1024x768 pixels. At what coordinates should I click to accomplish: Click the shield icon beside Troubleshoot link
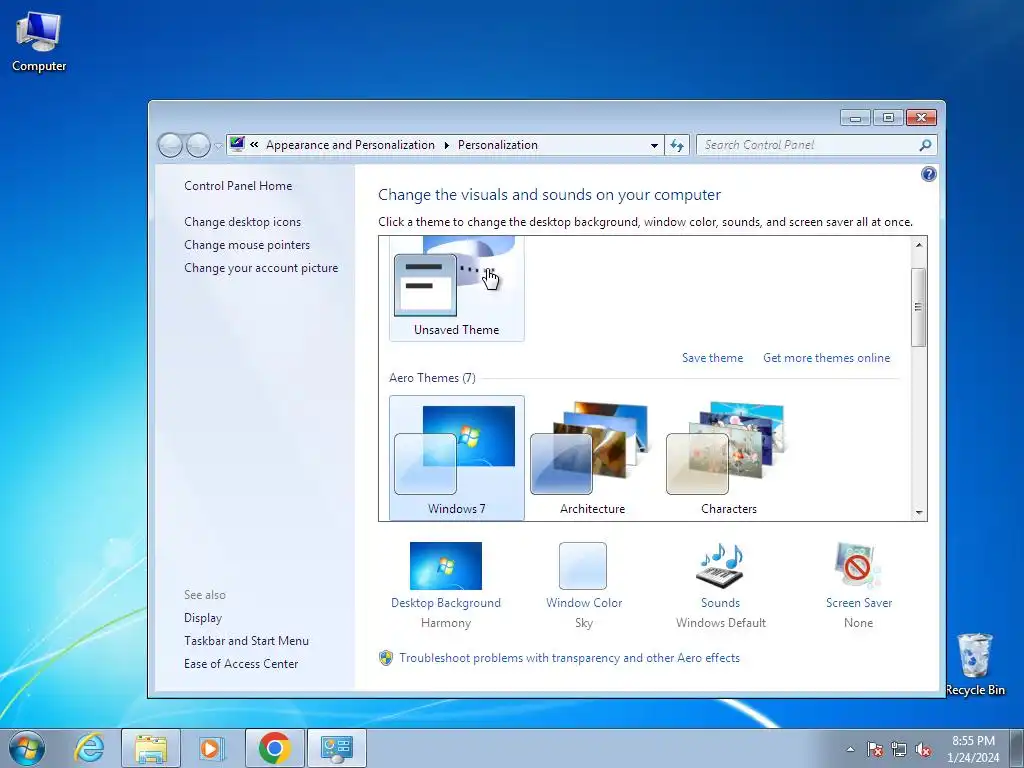386,658
